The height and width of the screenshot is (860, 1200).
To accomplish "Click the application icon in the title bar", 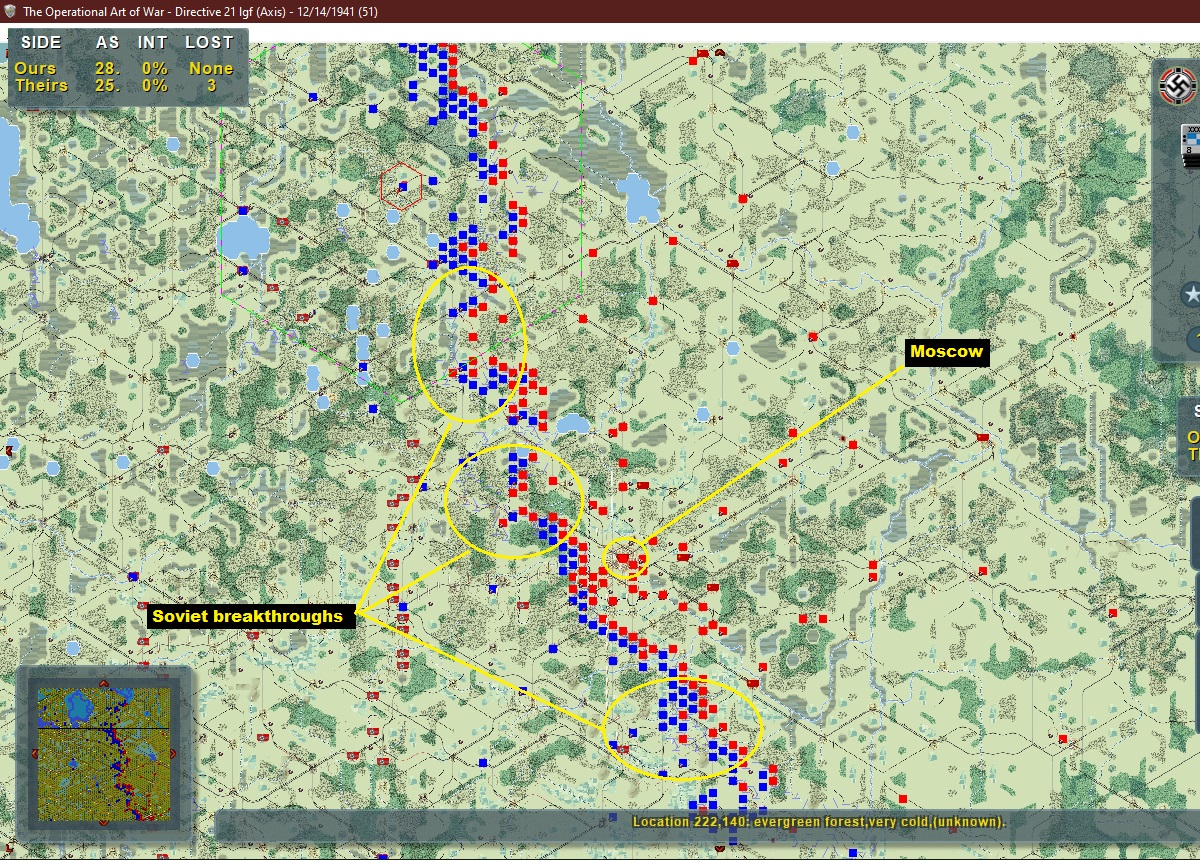I will click(10, 11).
